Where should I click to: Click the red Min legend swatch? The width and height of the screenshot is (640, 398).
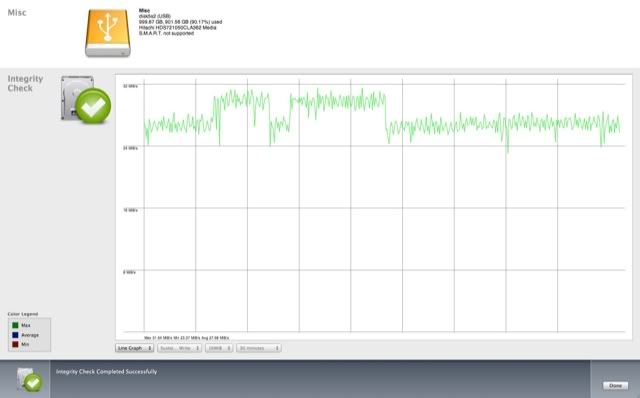pos(15,344)
